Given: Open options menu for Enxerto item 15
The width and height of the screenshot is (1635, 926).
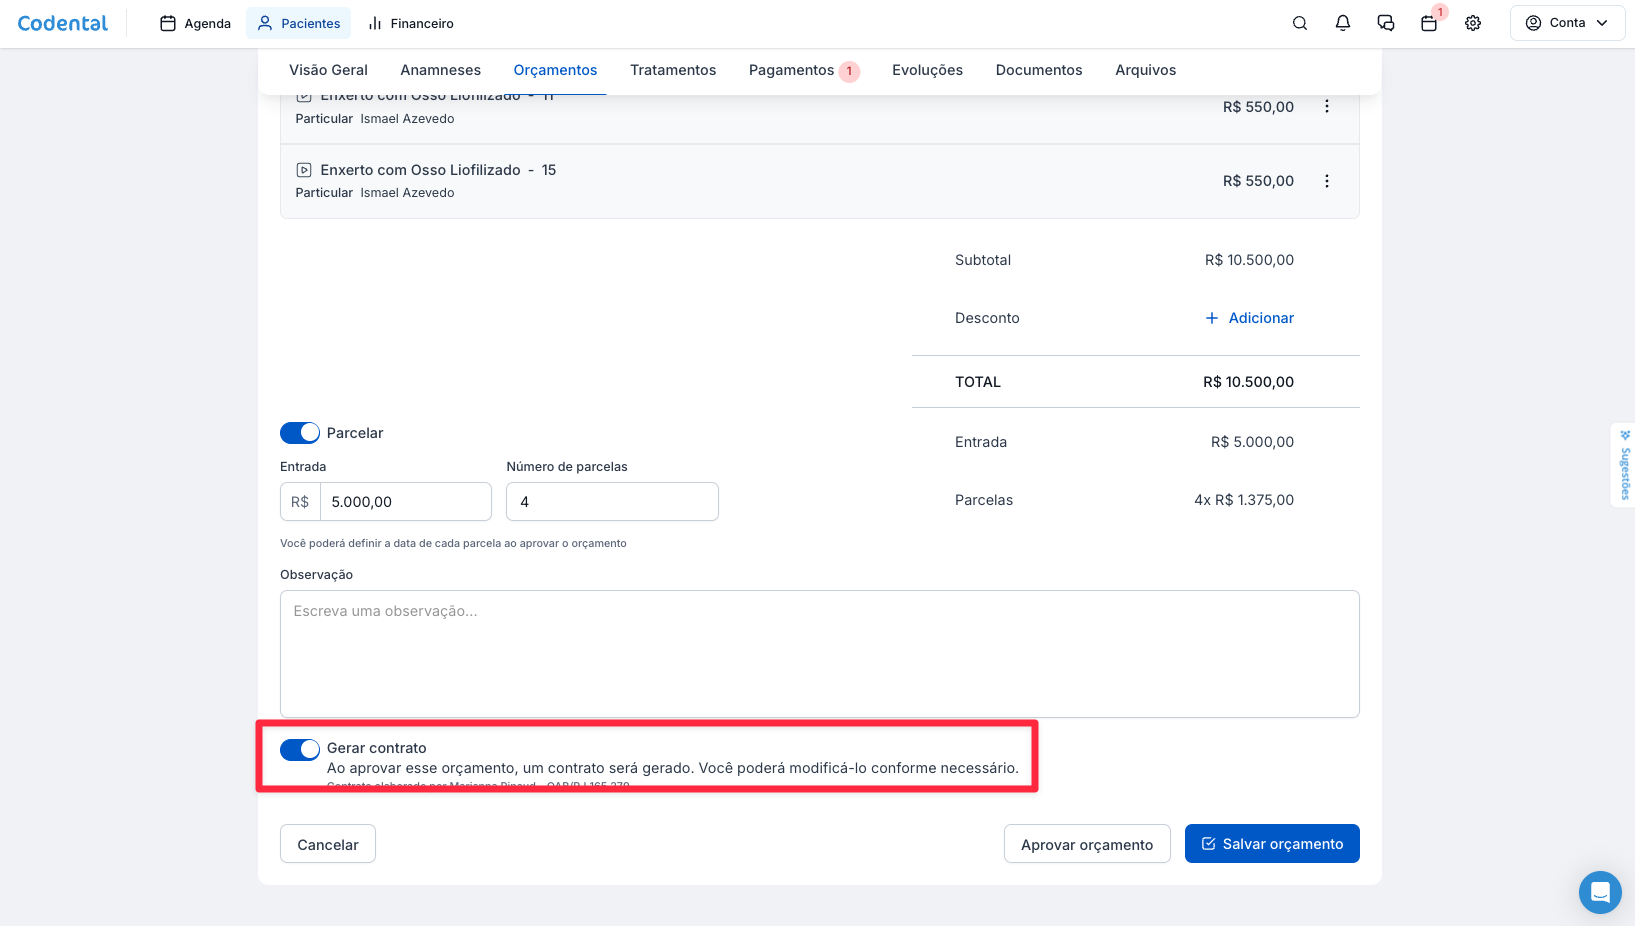Looking at the screenshot, I should (x=1326, y=181).
